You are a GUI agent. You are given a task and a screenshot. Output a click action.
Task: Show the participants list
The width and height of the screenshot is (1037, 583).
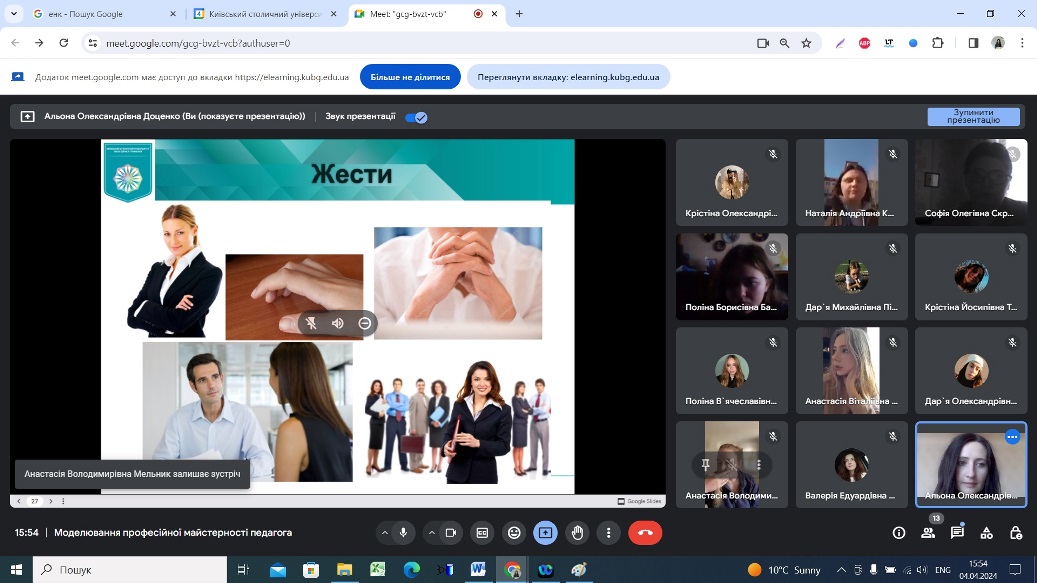tap(928, 533)
